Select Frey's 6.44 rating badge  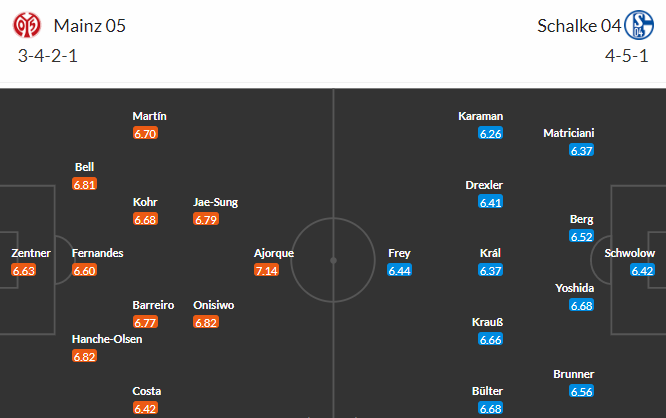(x=399, y=270)
